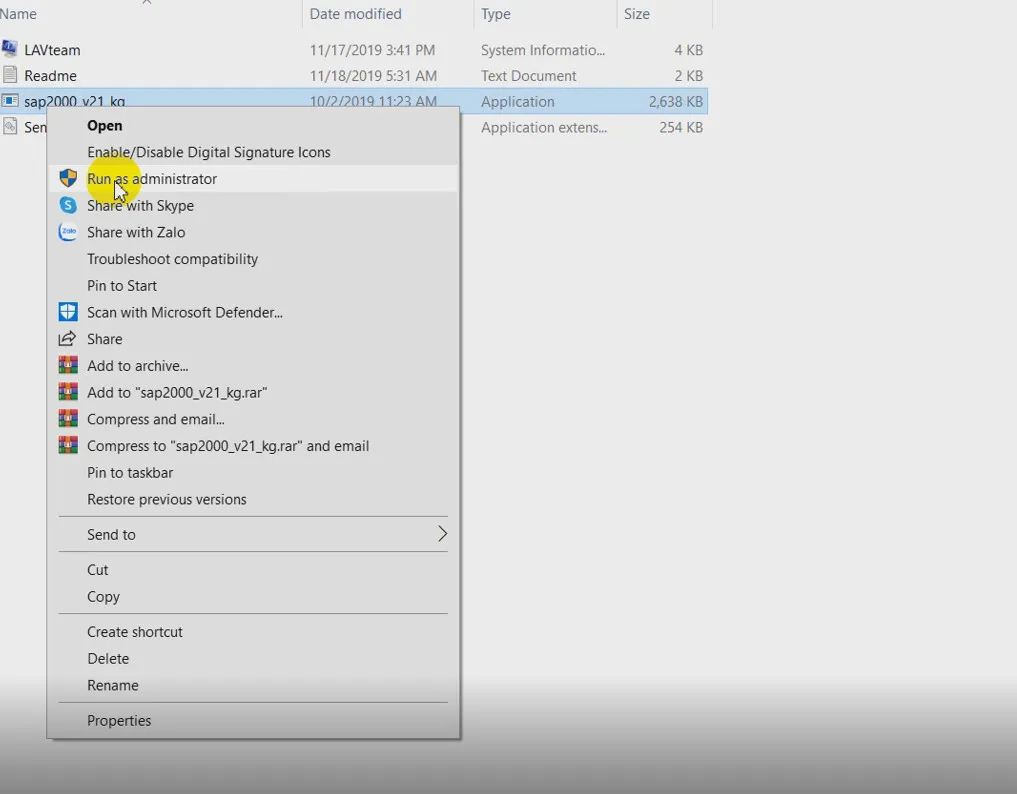Click the sap2000_v21_kg application icon
The image size is (1017, 794).
click(x=13, y=101)
